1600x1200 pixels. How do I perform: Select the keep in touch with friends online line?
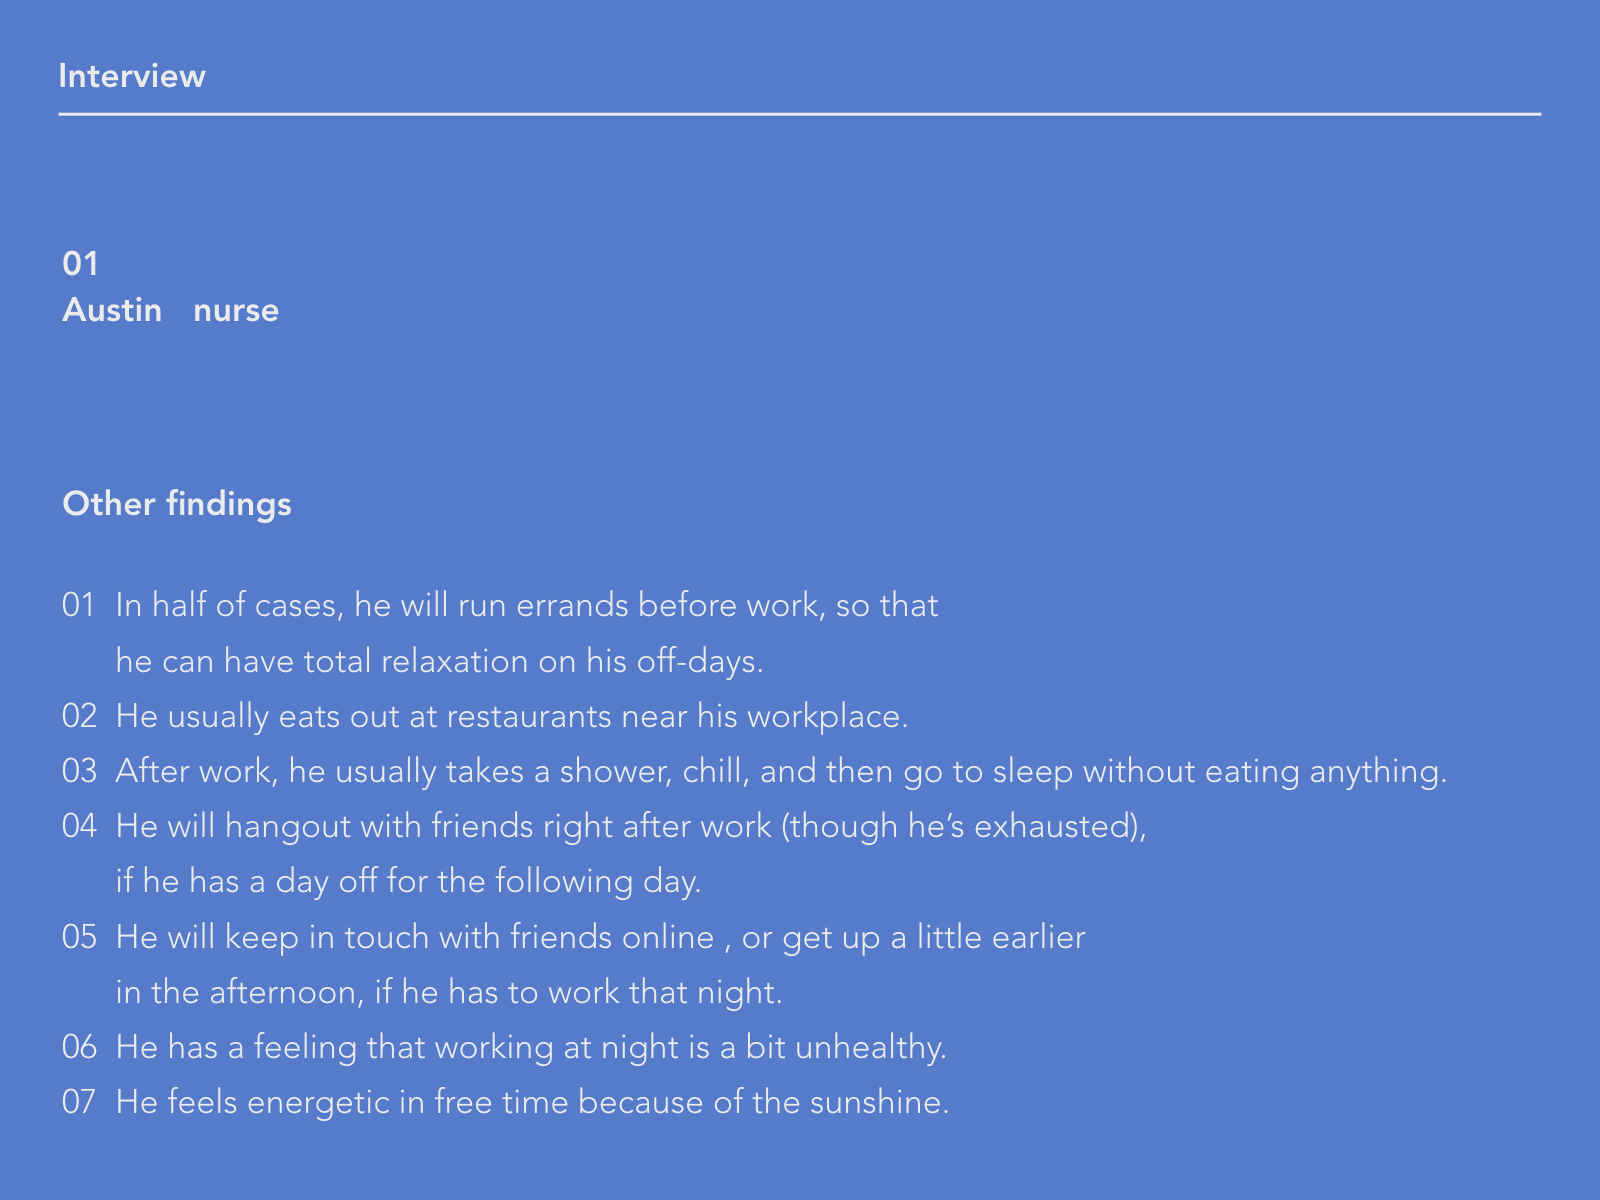(600, 937)
